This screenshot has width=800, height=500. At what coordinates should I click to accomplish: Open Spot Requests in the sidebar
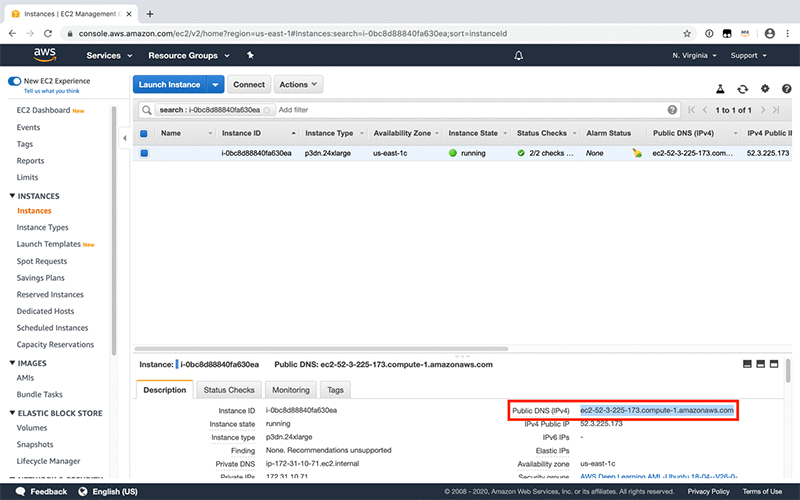[x=42, y=261]
